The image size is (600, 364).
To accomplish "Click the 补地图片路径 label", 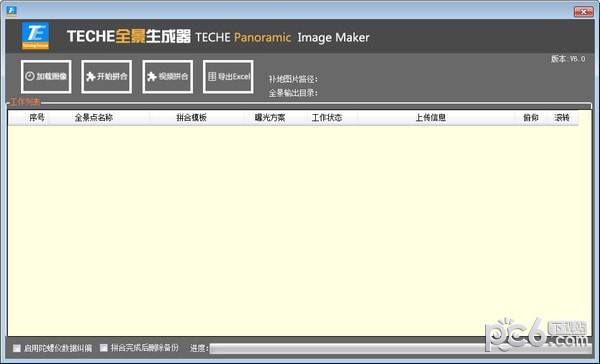I will point(293,79).
